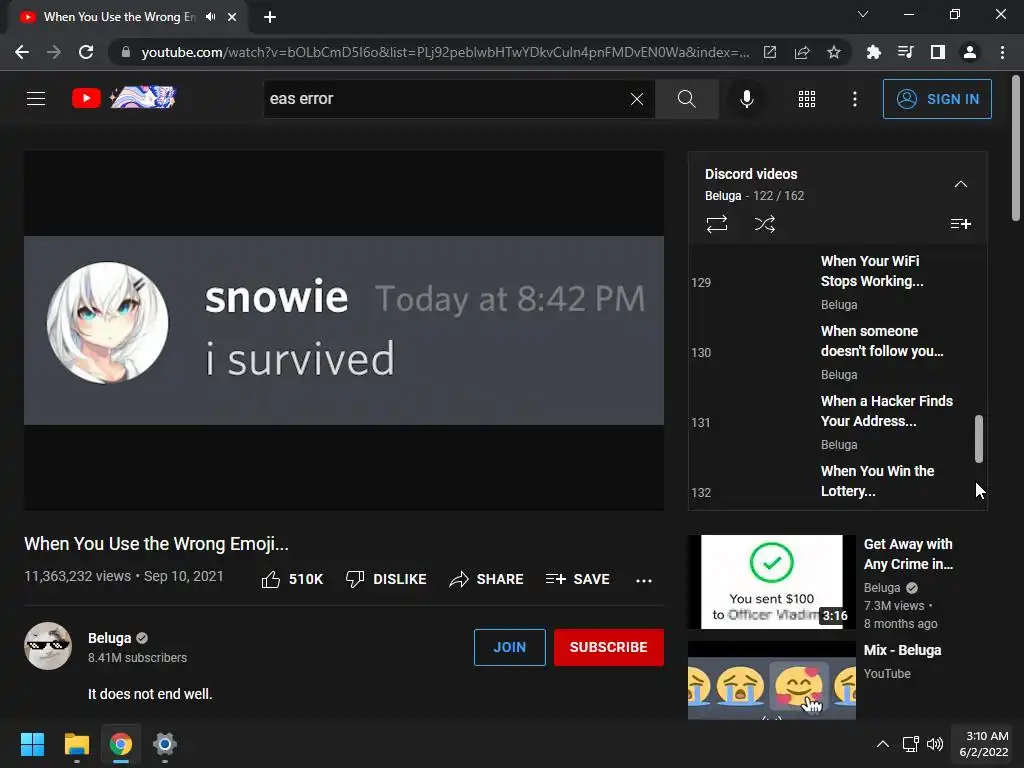
Task: Play When You Win the Lottery
Action: click(835, 485)
